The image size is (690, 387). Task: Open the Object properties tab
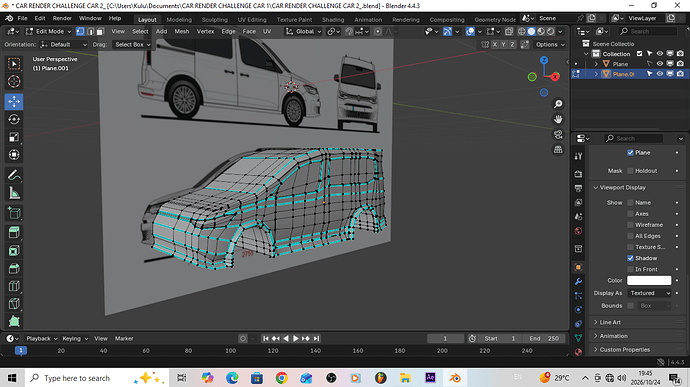(x=578, y=267)
